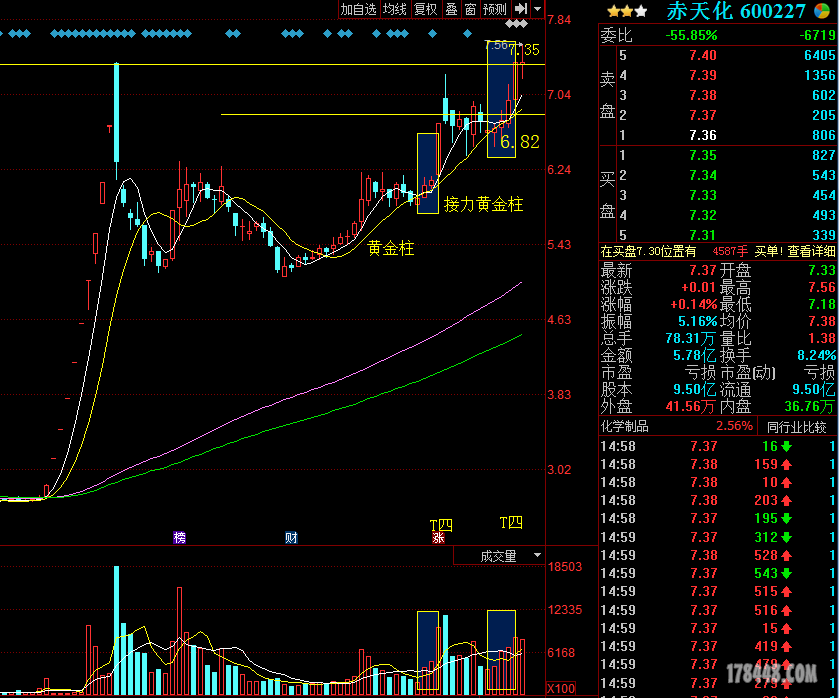Viewport: 839px width, 698px height.
Task: Open 同行业比较 industry comparison
Action: click(797, 427)
